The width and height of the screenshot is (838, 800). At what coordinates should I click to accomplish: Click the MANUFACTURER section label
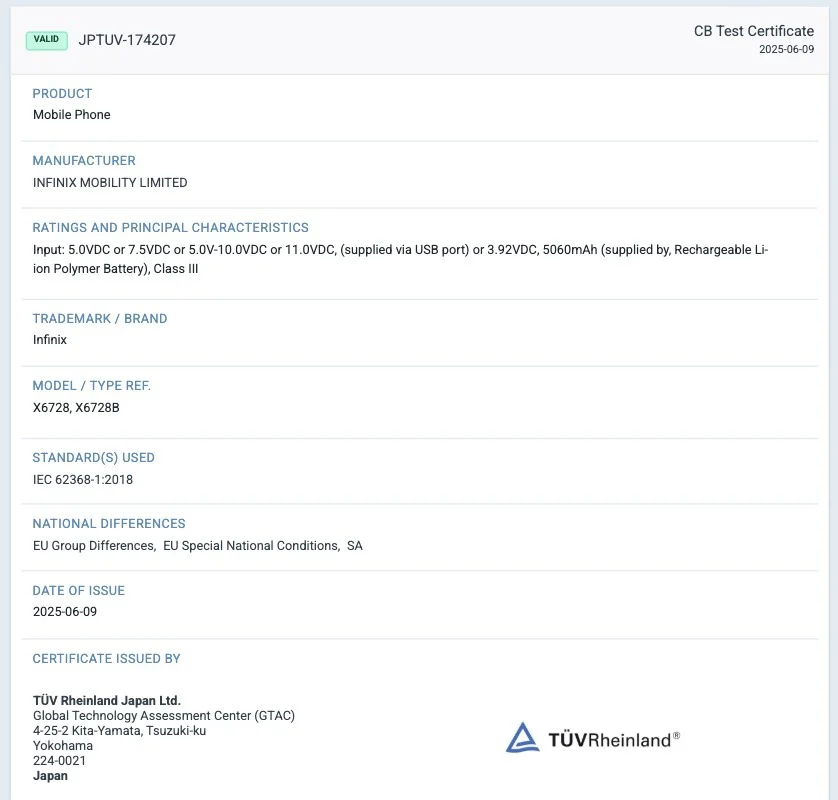(84, 160)
